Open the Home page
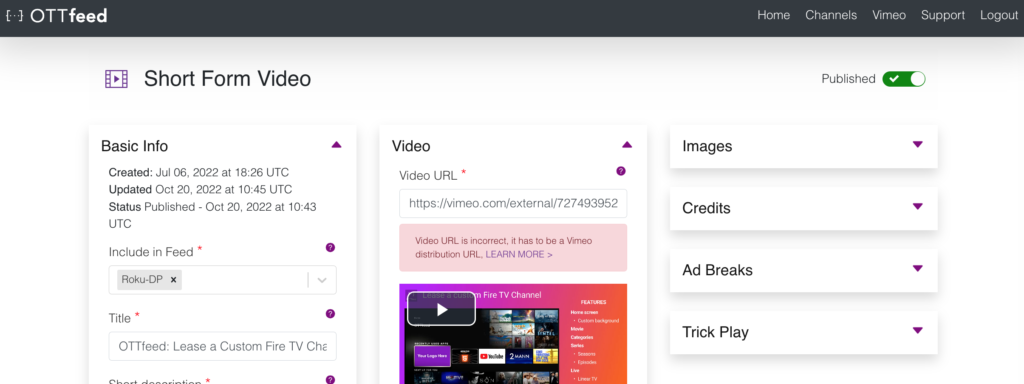The height and width of the screenshot is (384, 1024). point(773,15)
